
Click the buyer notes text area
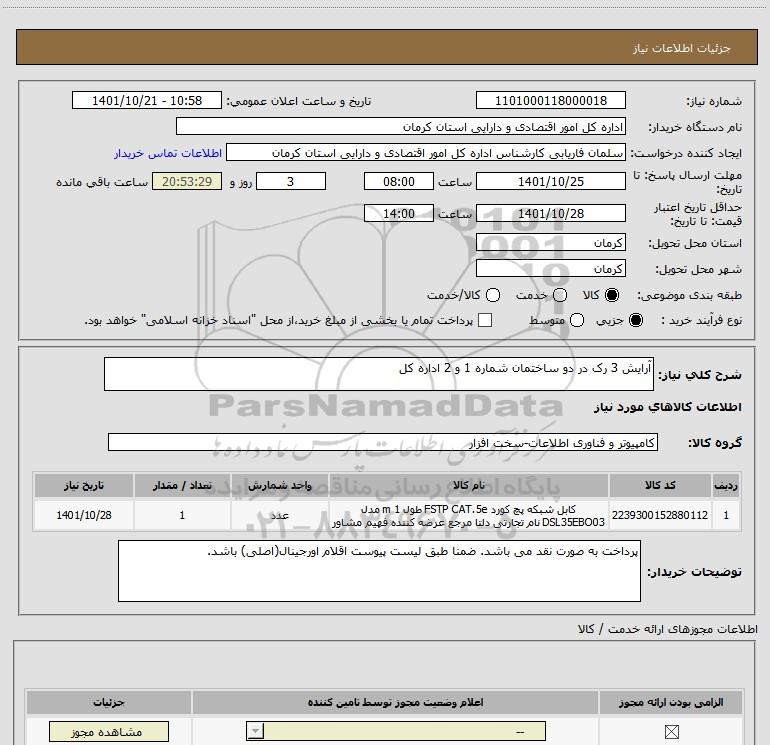click(379, 571)
